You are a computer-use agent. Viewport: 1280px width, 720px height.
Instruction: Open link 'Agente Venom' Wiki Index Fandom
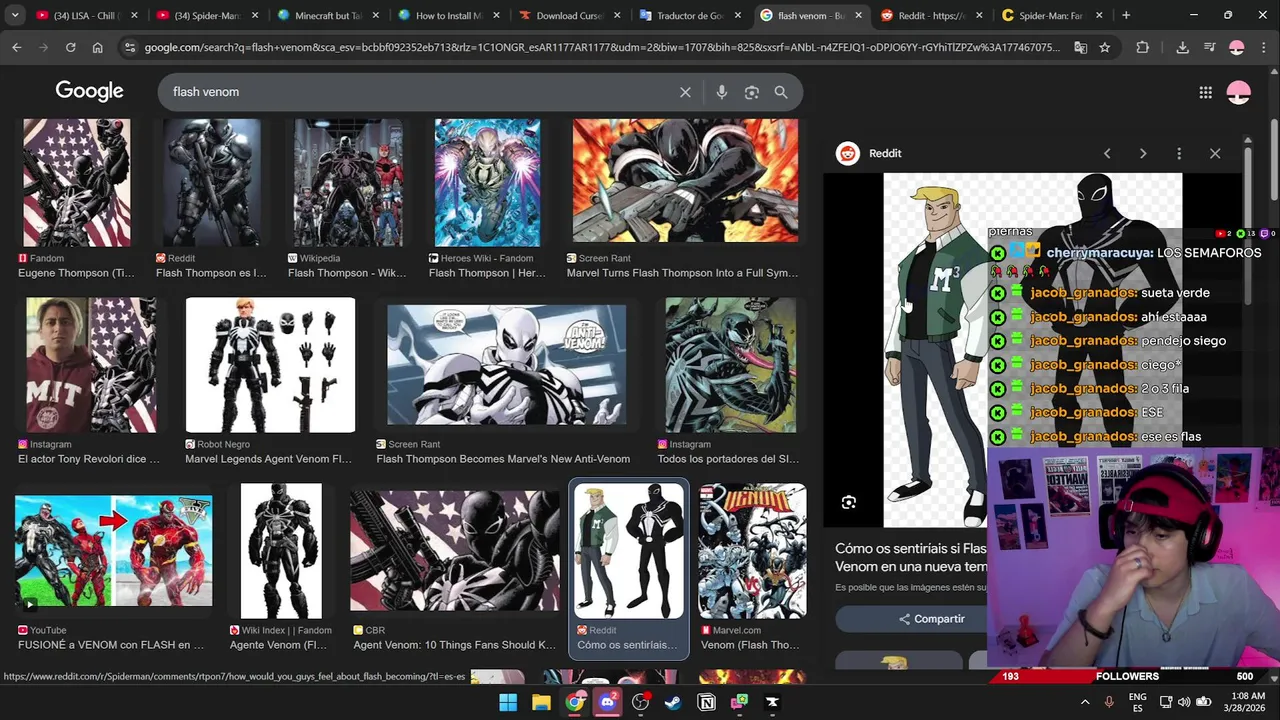(279, 645)
